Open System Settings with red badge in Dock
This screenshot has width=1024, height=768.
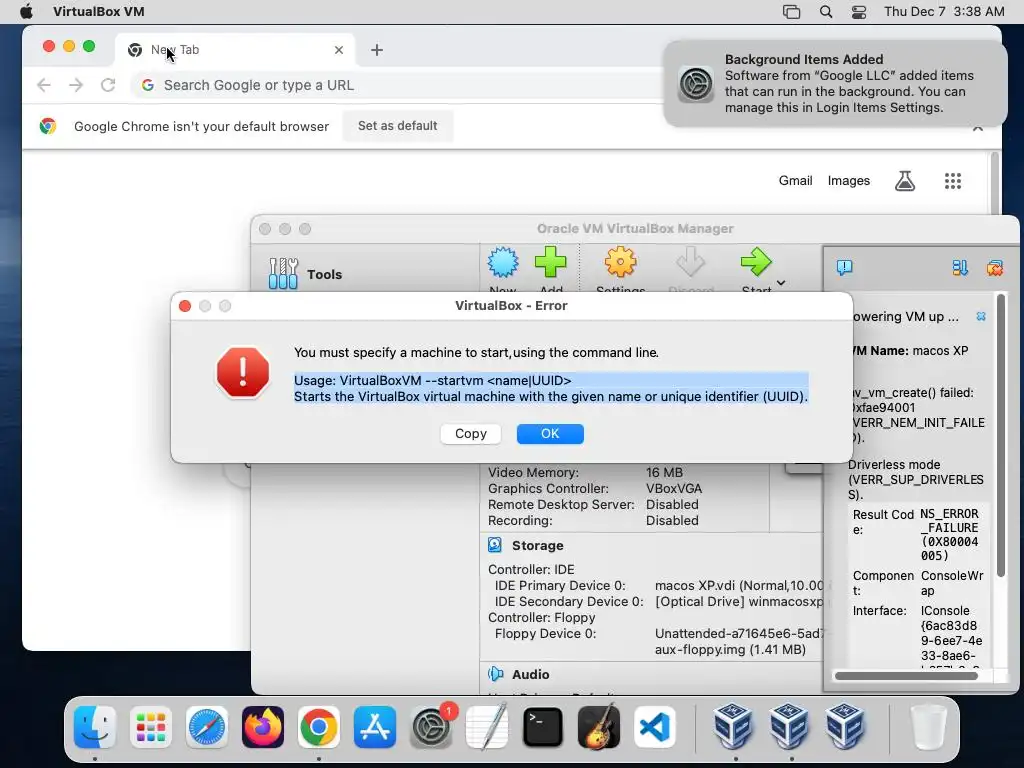431,727
